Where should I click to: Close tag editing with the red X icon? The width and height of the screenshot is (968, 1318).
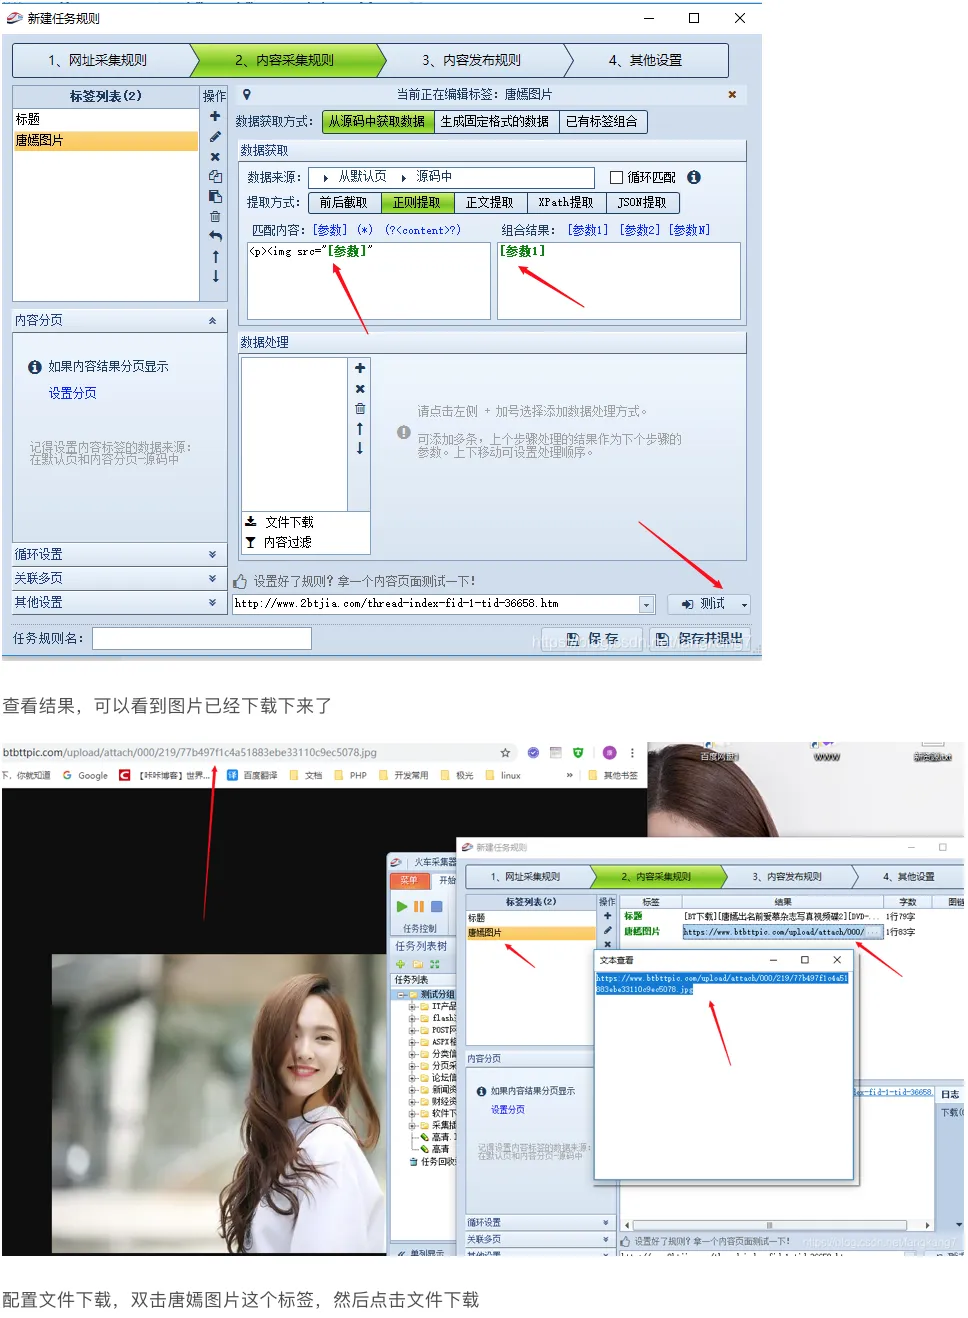point(731,95)
